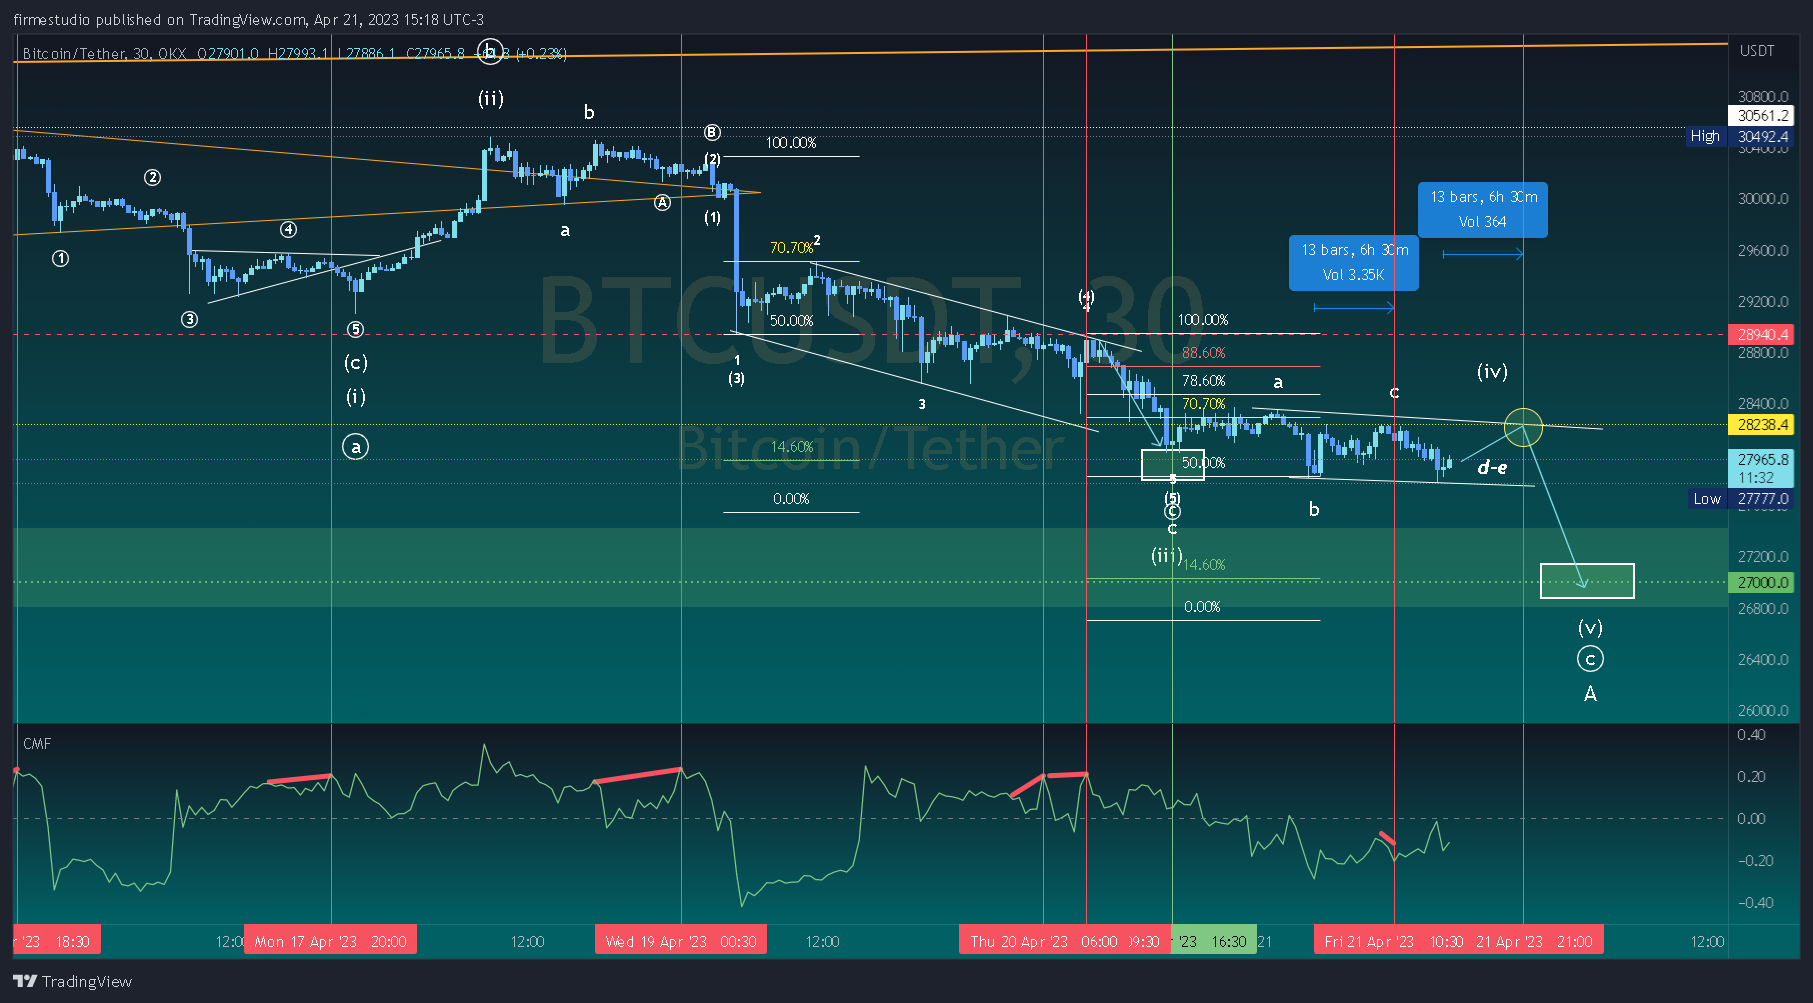This screenshot has width=1813, height=1003.
Task: Click the circled 4 wave label
Action: pyautogui.click(x=288, y=230)
